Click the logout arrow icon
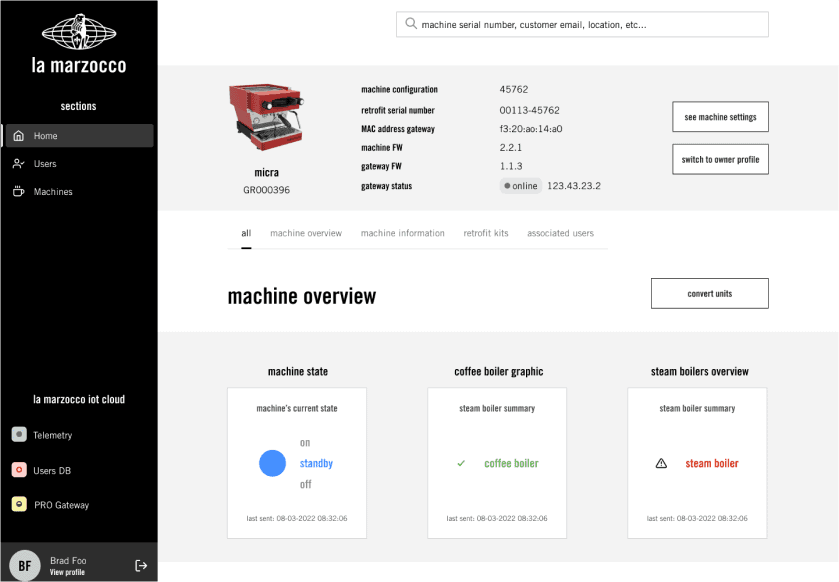 pyautogui.click(x=141, y=565)
